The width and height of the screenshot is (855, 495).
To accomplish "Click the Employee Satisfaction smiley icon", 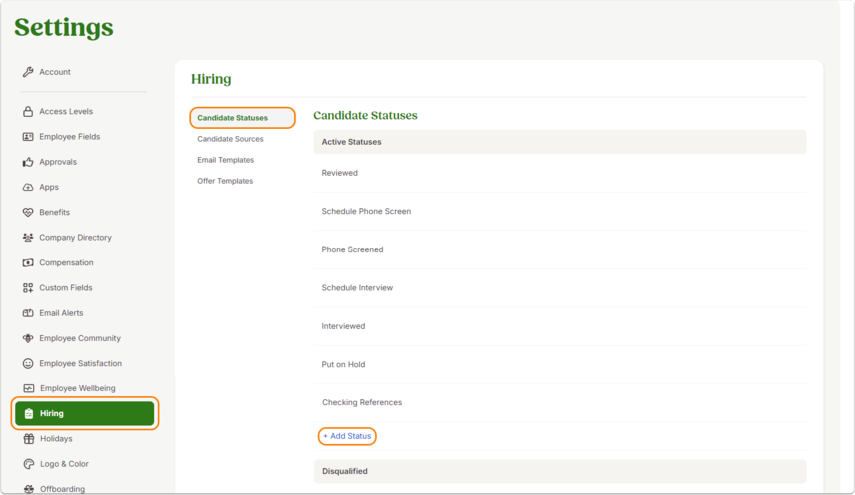I will 28,363.
